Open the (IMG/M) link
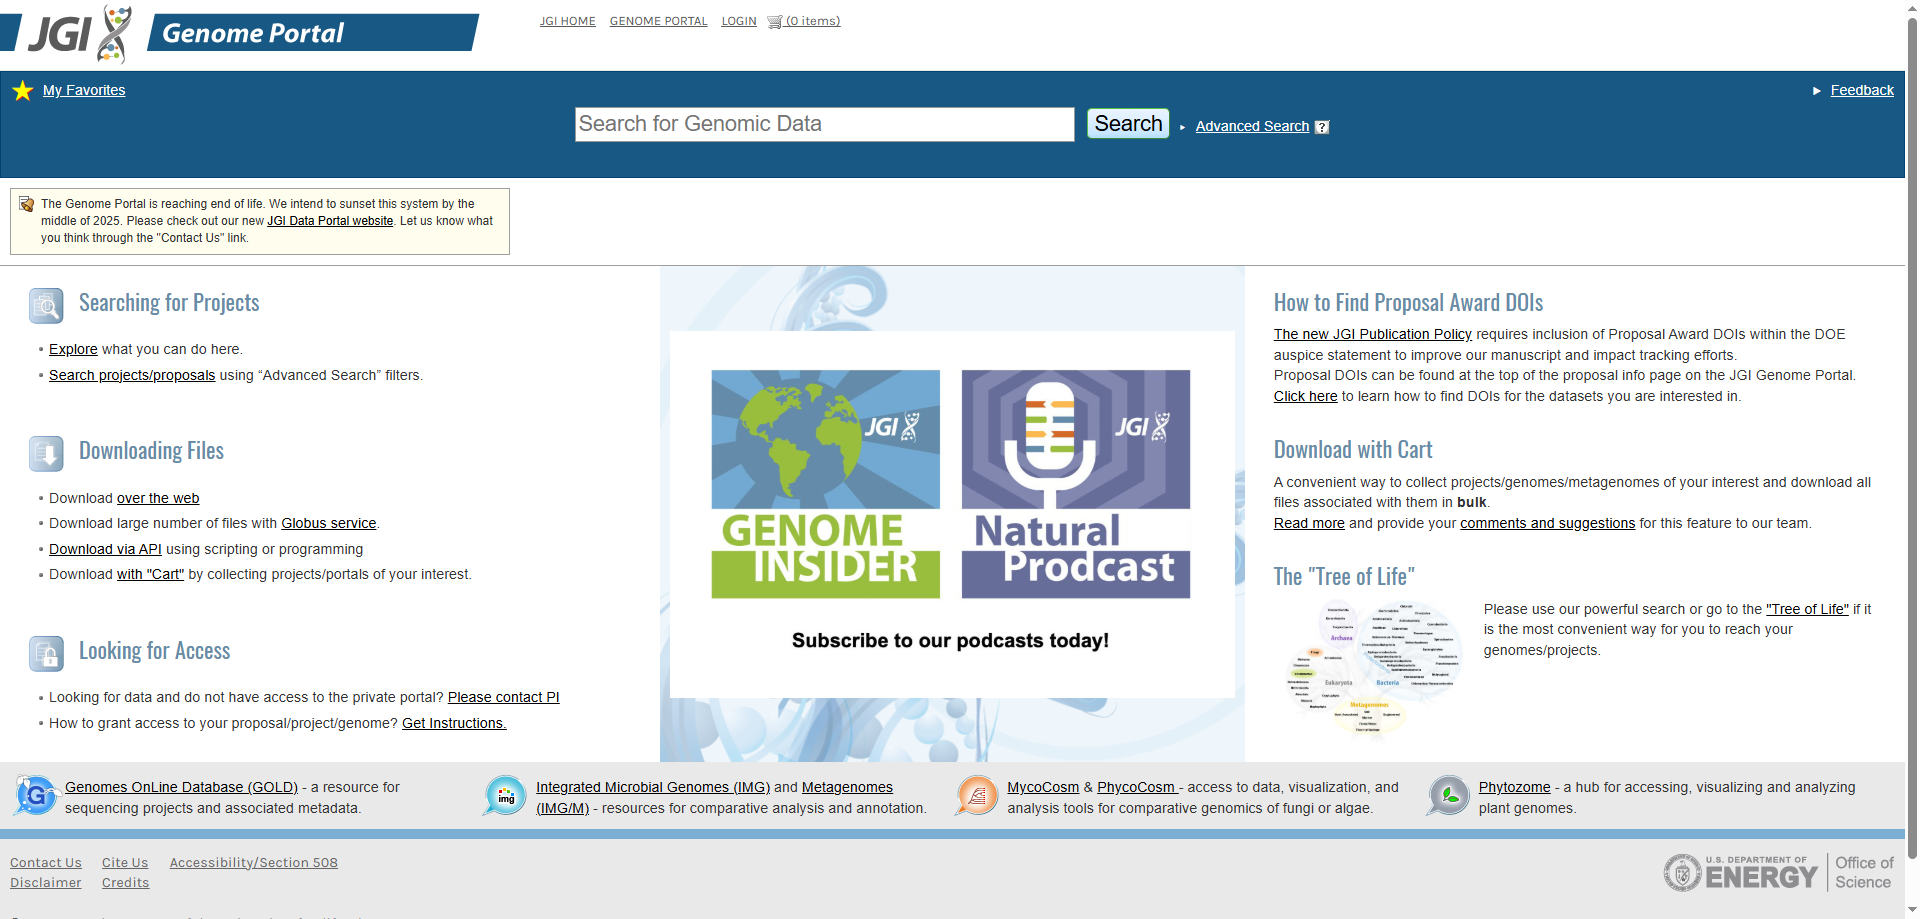Viewport: 1920px width, 919px height. pyautogui.click(x=562, y=808)
